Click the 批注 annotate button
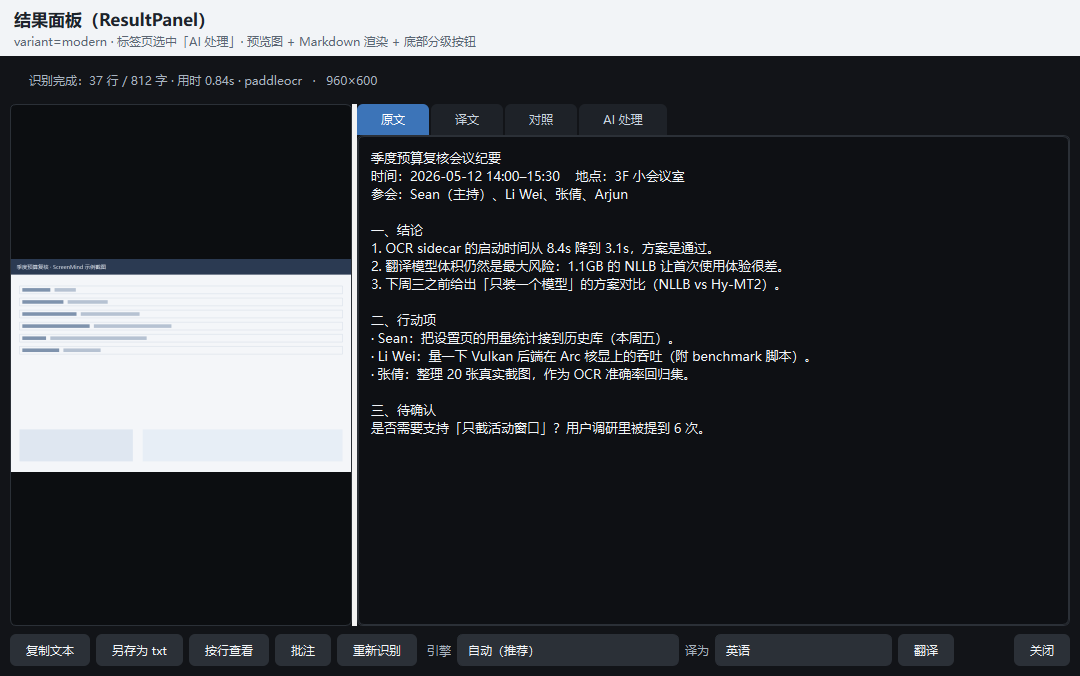1080x676 pixels. click(x=303, y=651)
